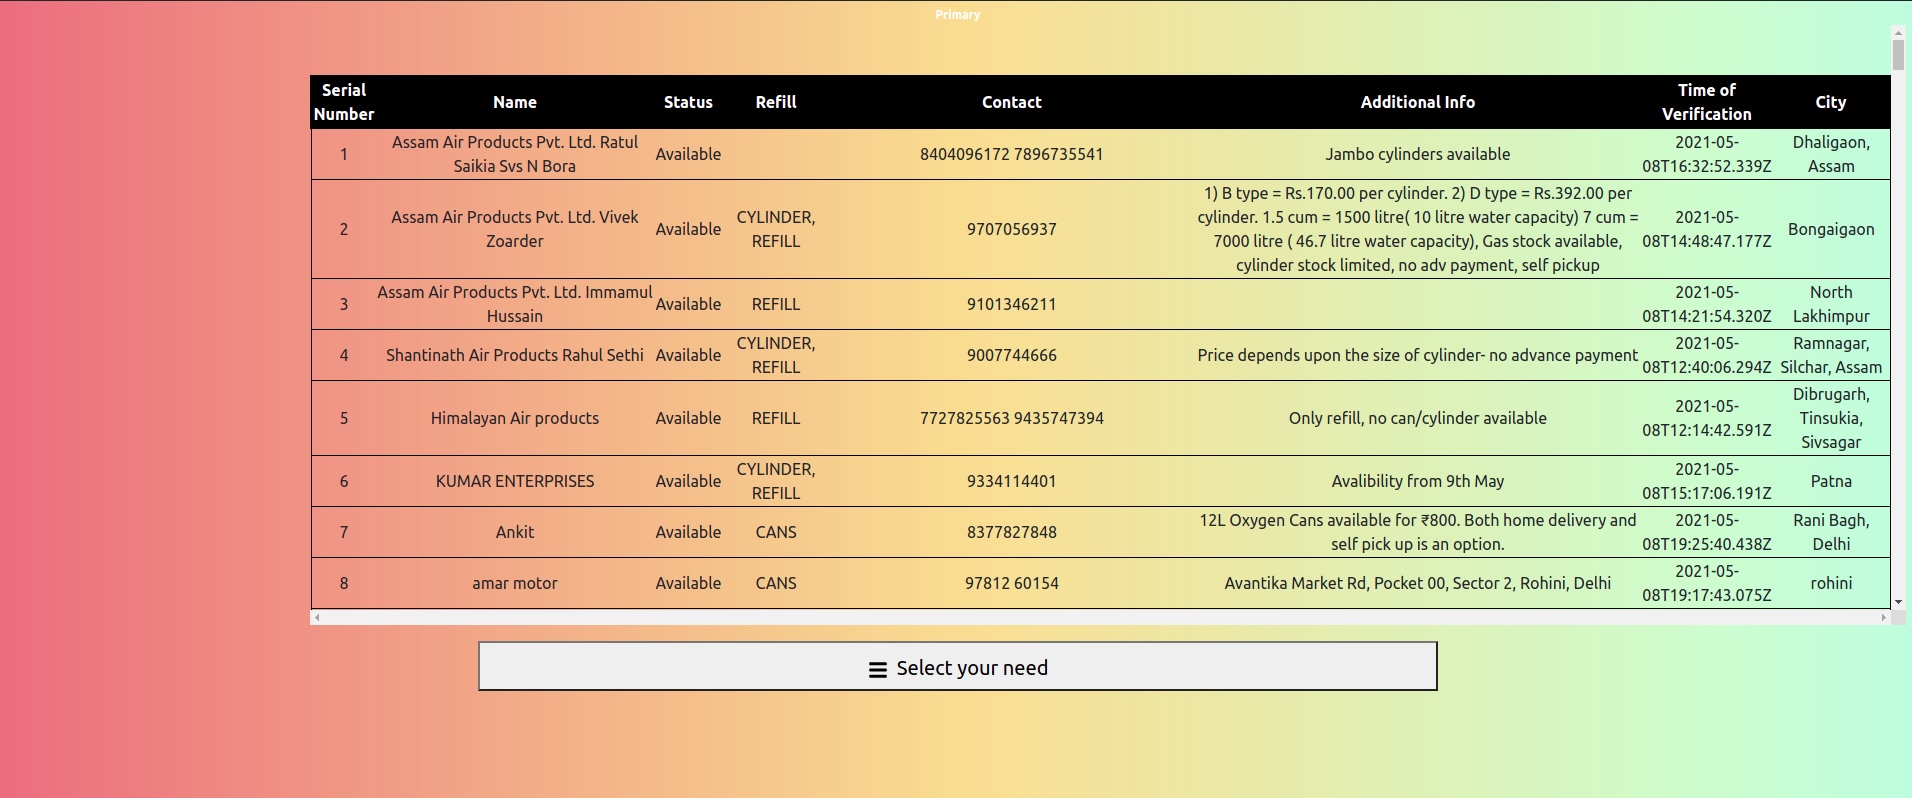The image size is (1912, 798).
Task: Click contact number 9007744666
Action: coord(1011,355)
